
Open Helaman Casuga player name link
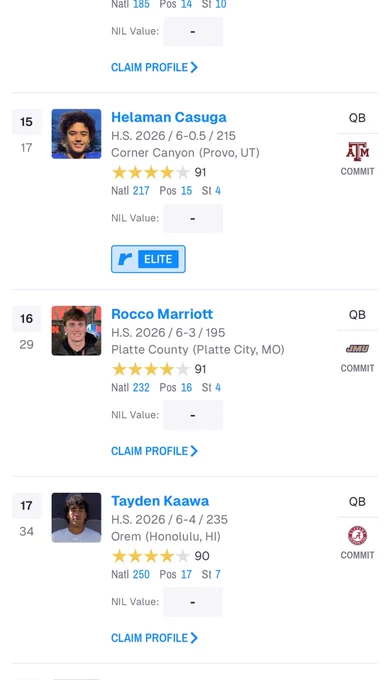point(169,117)
